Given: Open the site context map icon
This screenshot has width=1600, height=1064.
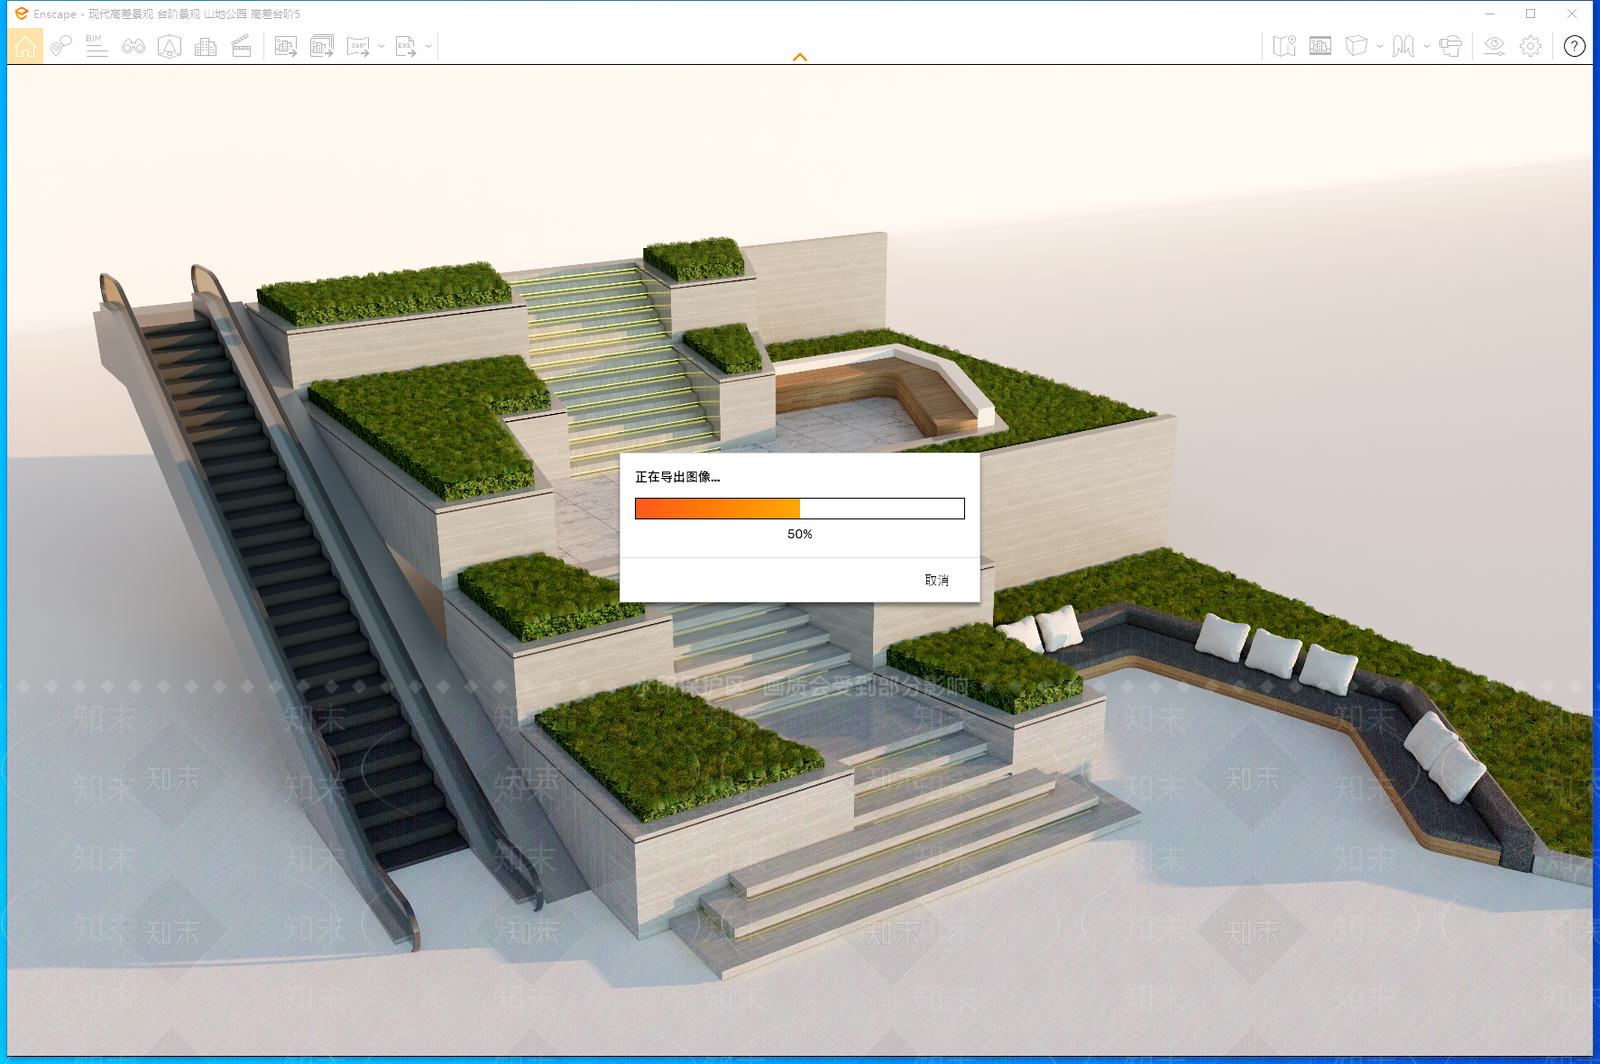Looking at the screenshot, I should (x=1285, y=46).
